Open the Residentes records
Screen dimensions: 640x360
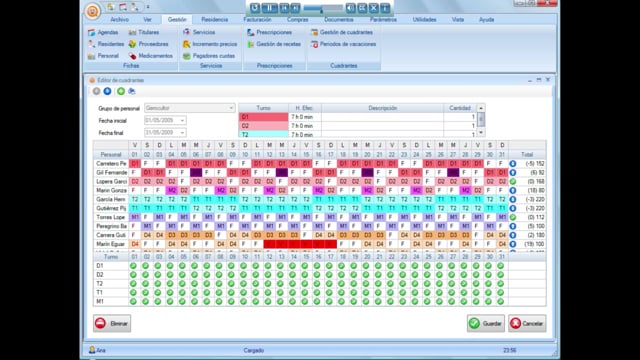click(106, 44)
